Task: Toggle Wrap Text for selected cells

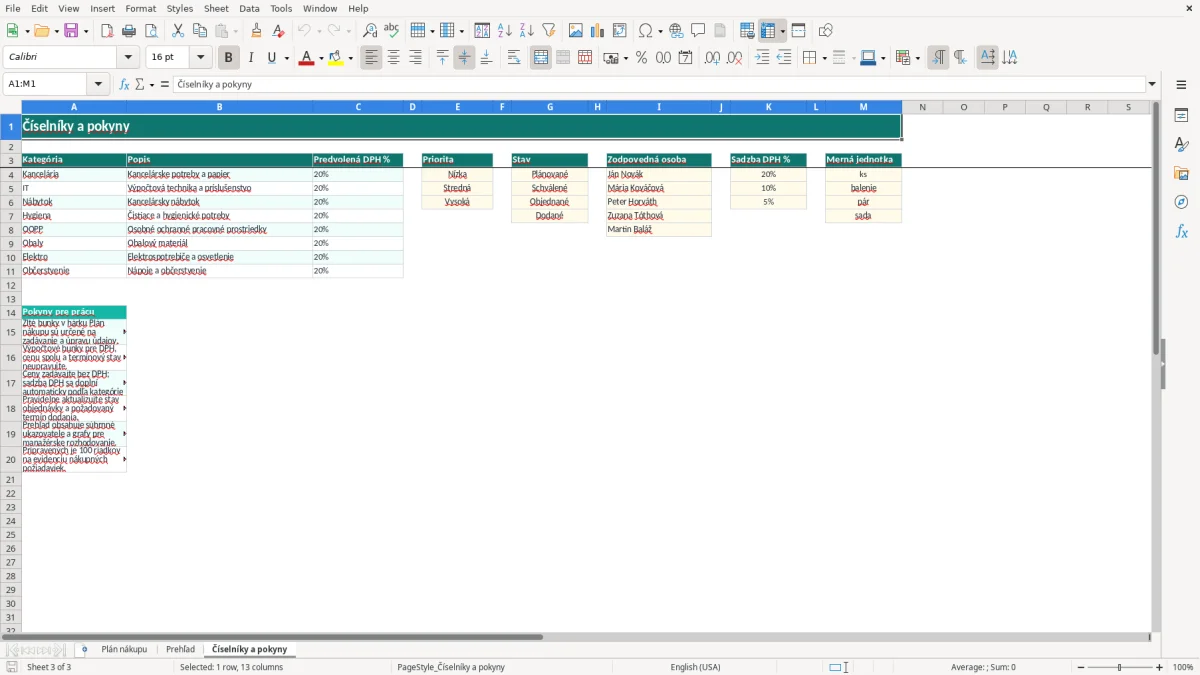Action: tap(514, 58)
